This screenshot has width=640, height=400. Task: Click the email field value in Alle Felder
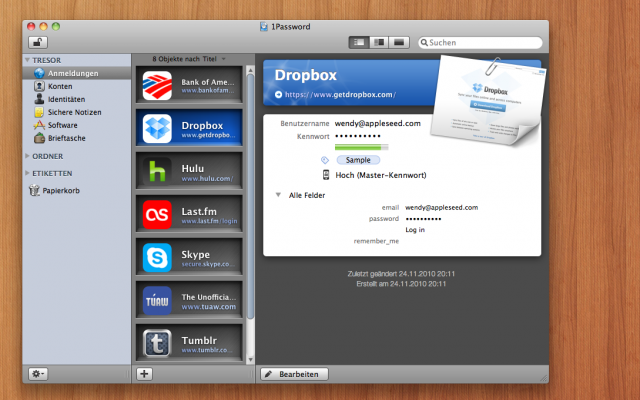(441, 207)
